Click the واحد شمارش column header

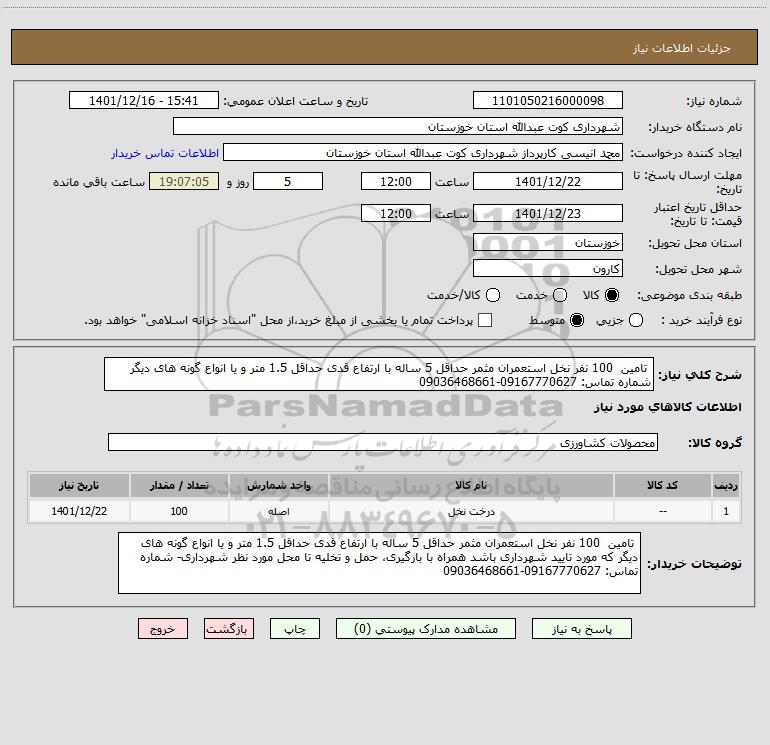[278, 486]
